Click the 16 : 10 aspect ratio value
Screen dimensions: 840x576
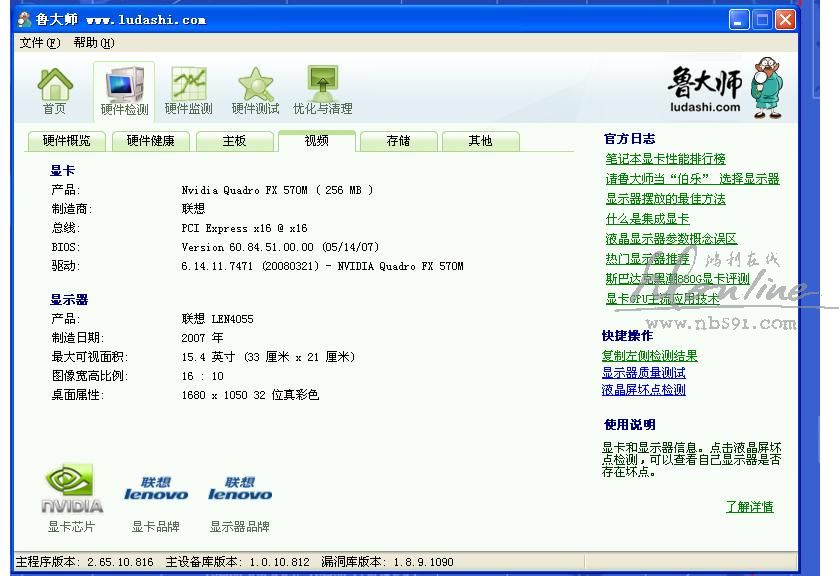tap(202, 376)
